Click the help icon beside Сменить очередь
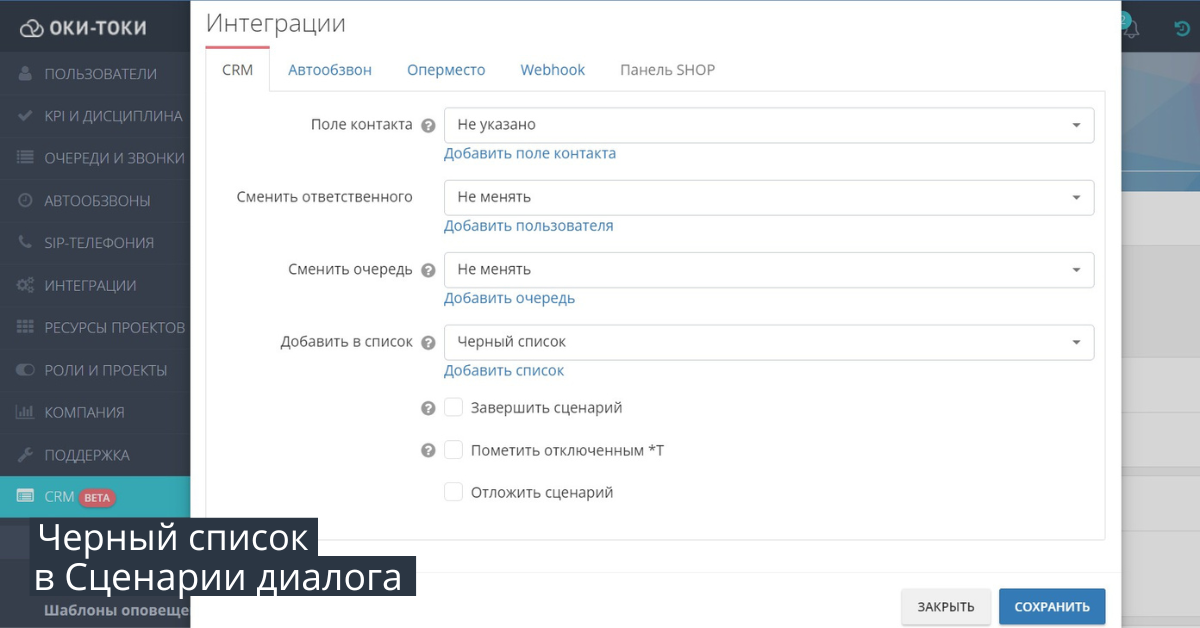This screenshot has height=628, width=1200. tap(428, 270)
